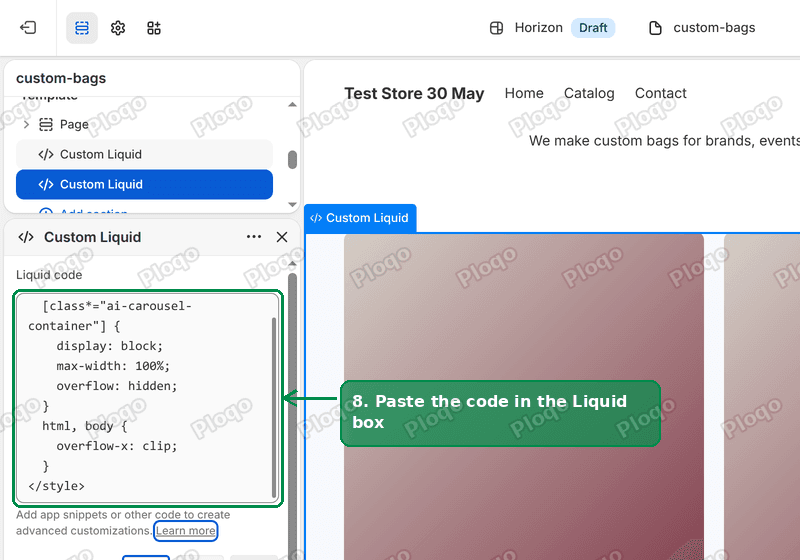Close the Custom Liquid settings panel
Image resolution: width=800 pixels, height=560 pixels.
(x=282, y=237)
